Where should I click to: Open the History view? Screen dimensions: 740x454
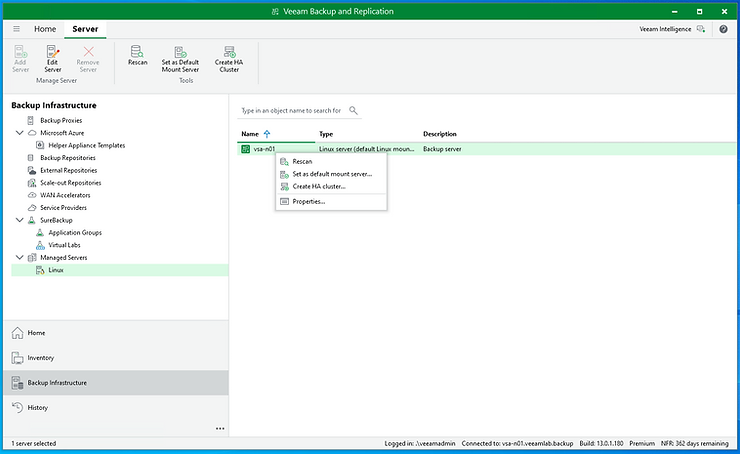coord(116,407)
